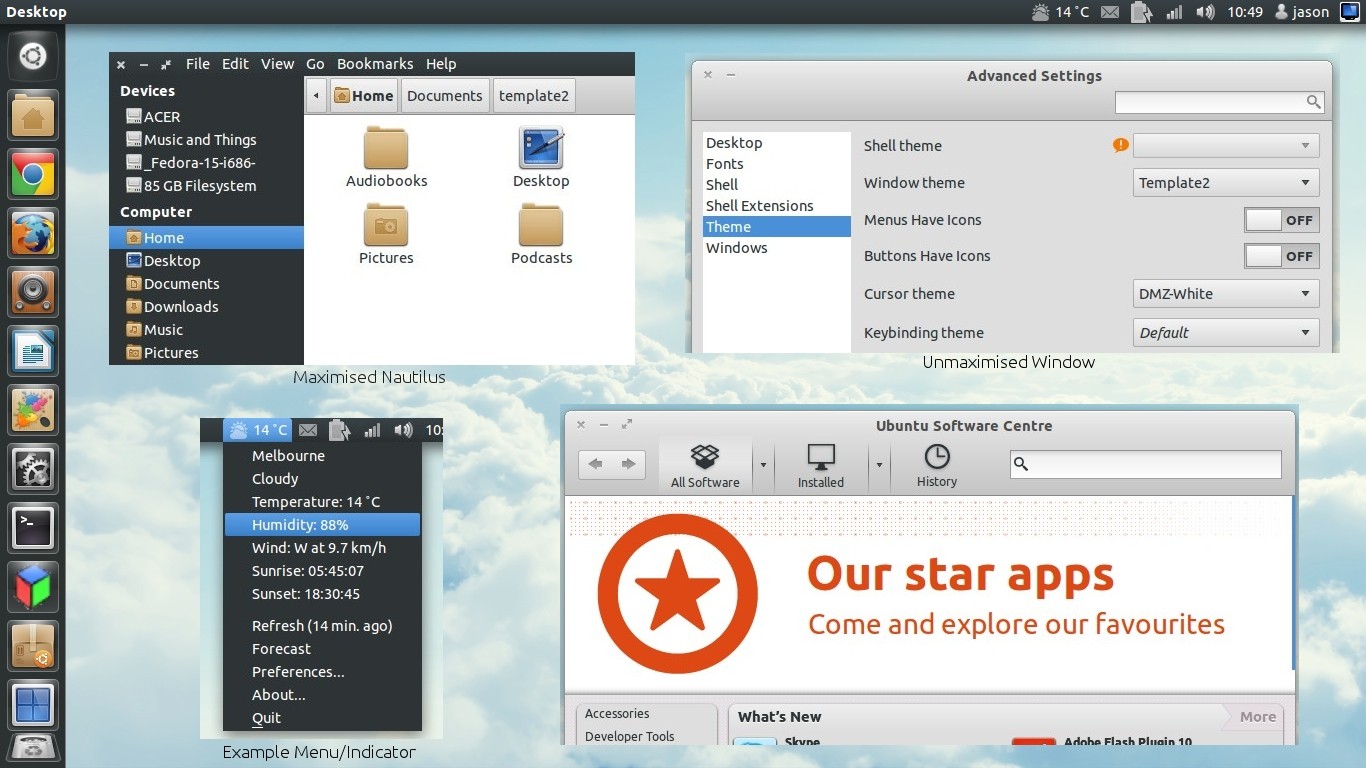
Task: Open the Keybinding theme Default dropdown
Action: pyautogui.click(x=1226, y=333)
